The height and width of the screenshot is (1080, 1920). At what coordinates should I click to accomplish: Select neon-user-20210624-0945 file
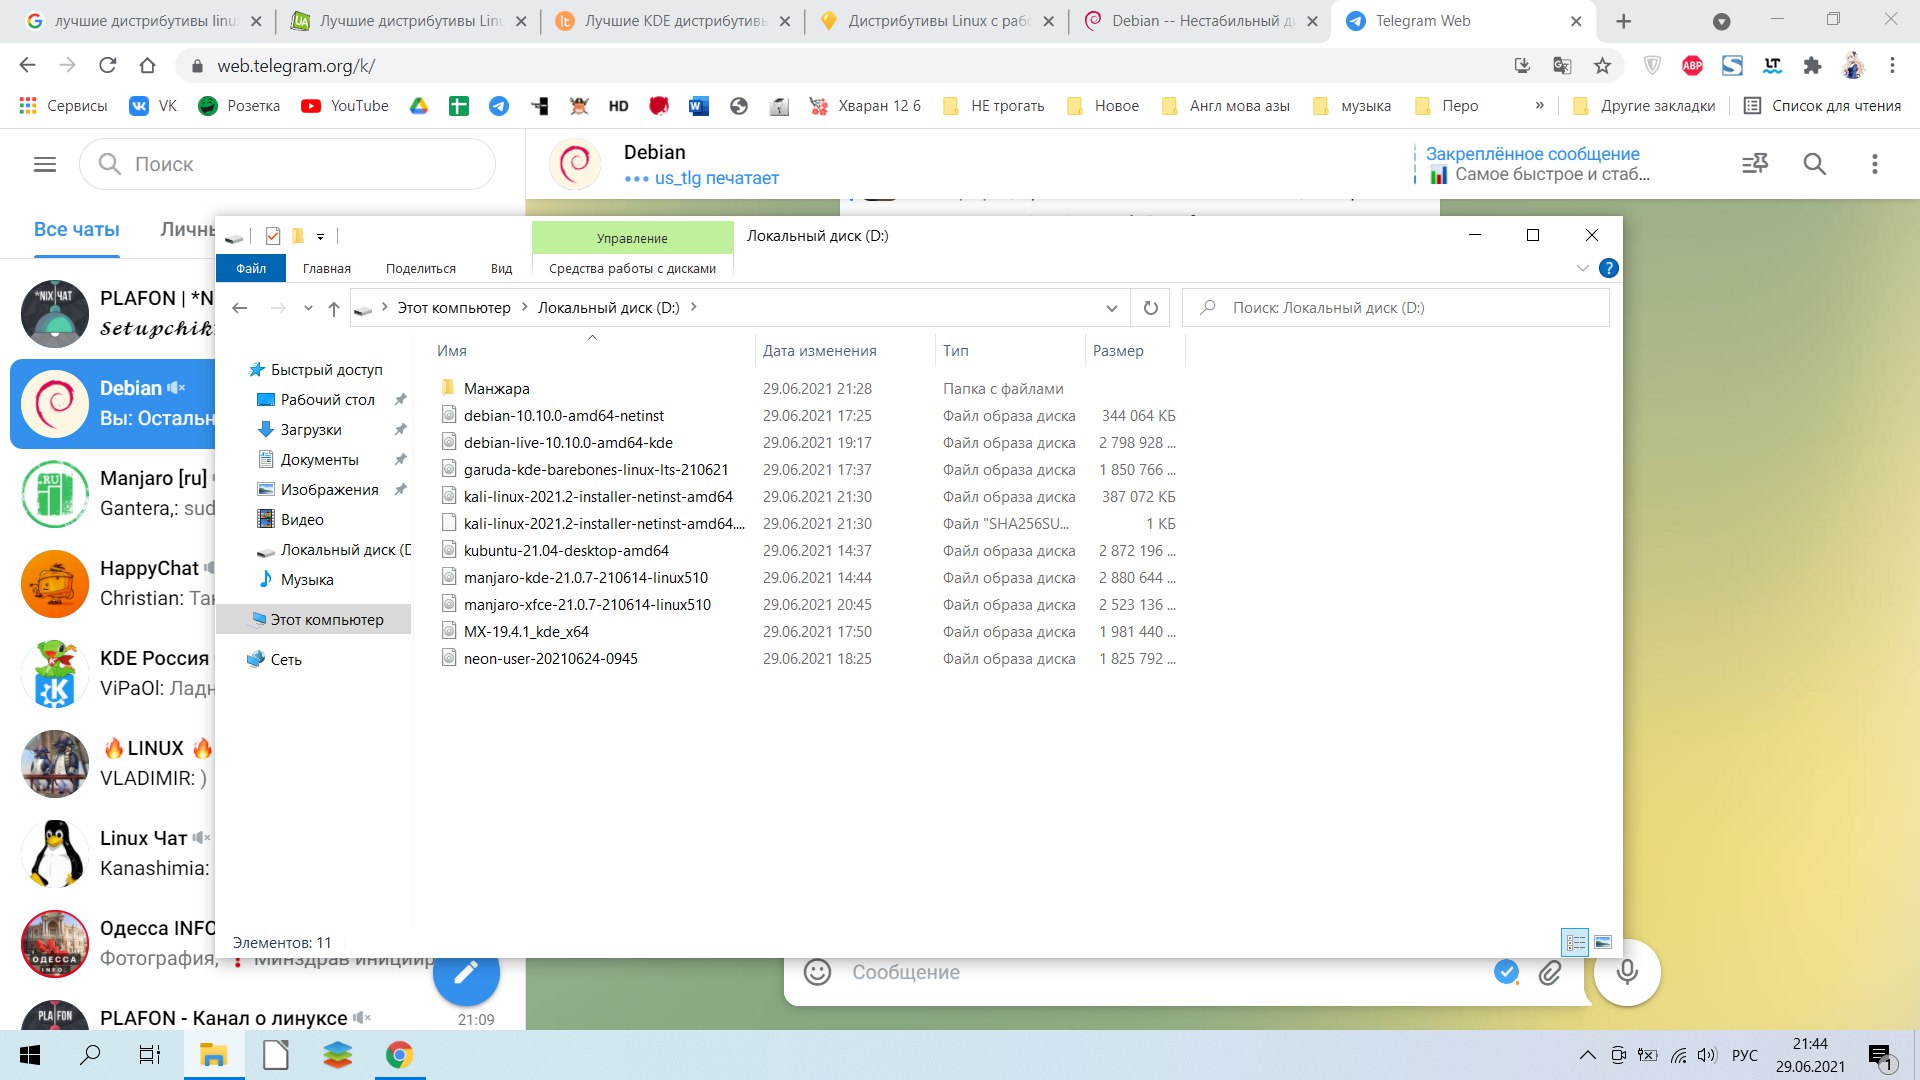coord(550,659)
